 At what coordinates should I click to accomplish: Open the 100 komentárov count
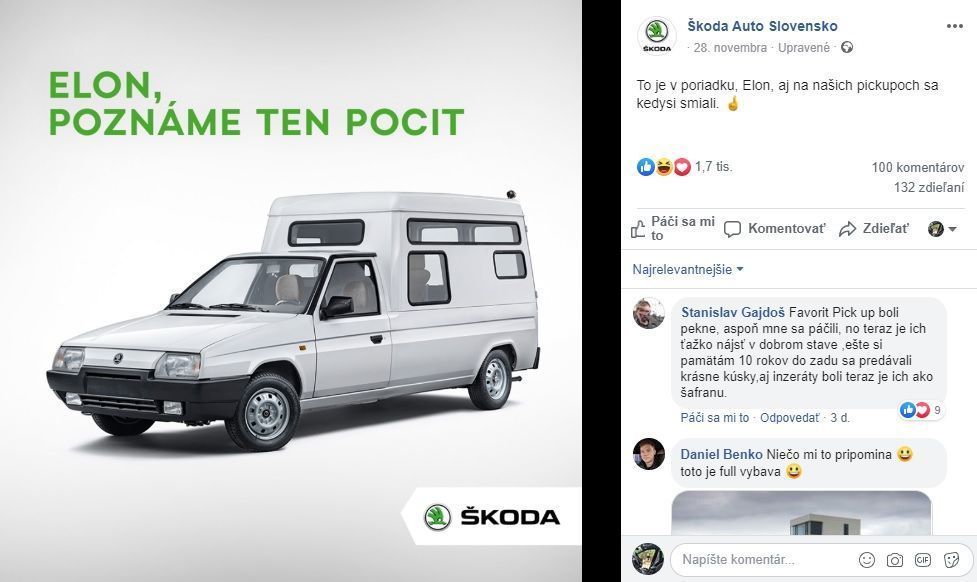point(917,167)
